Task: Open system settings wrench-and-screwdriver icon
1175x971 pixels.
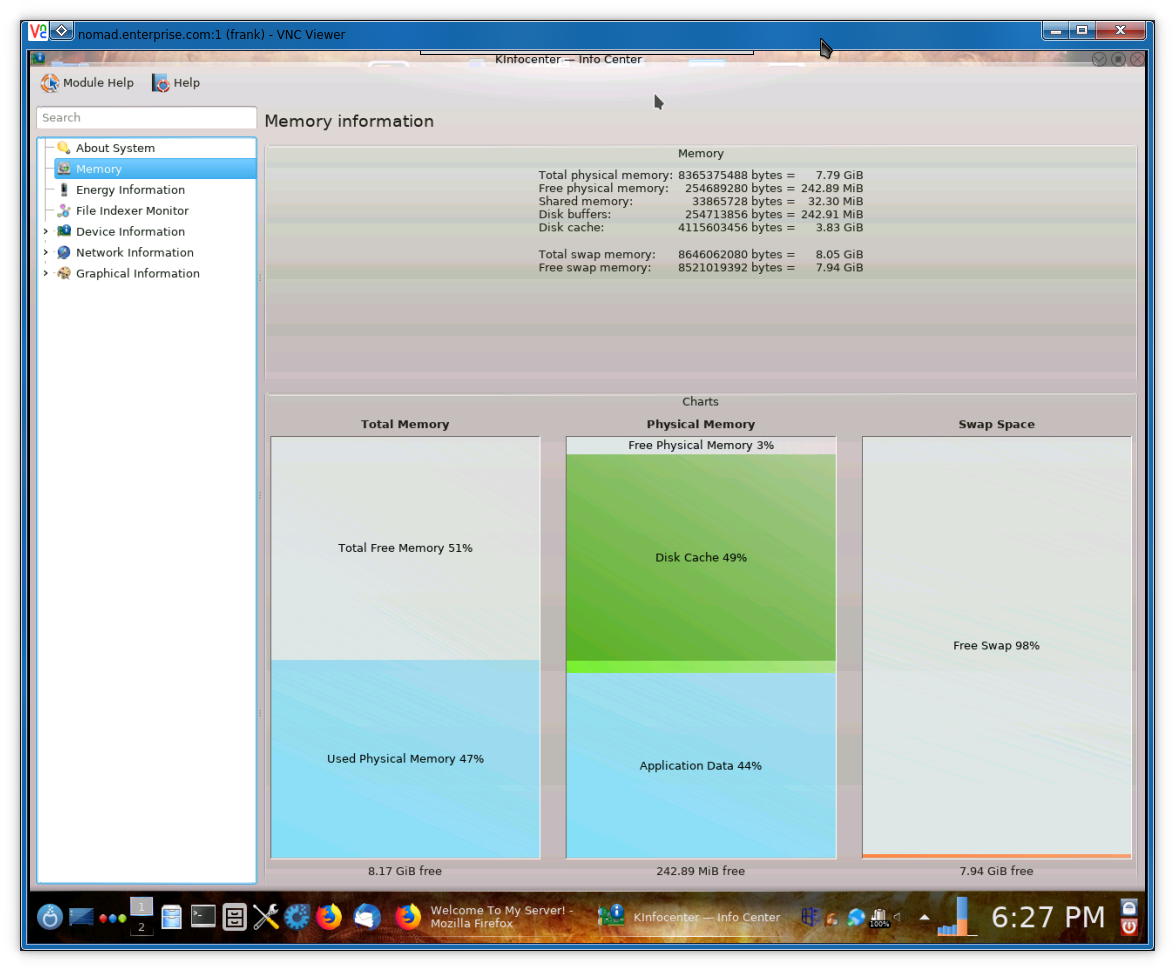Action: click(x=265, y=917)
